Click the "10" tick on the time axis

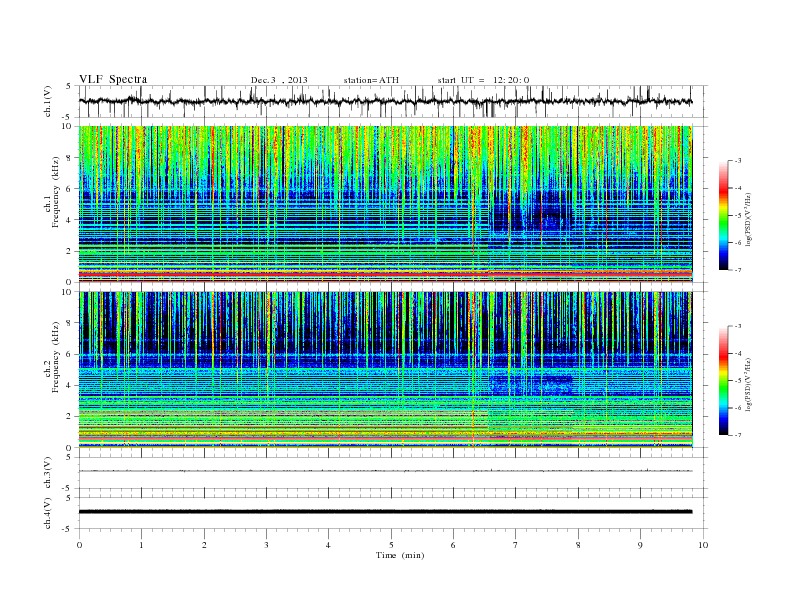pos(703,545)
